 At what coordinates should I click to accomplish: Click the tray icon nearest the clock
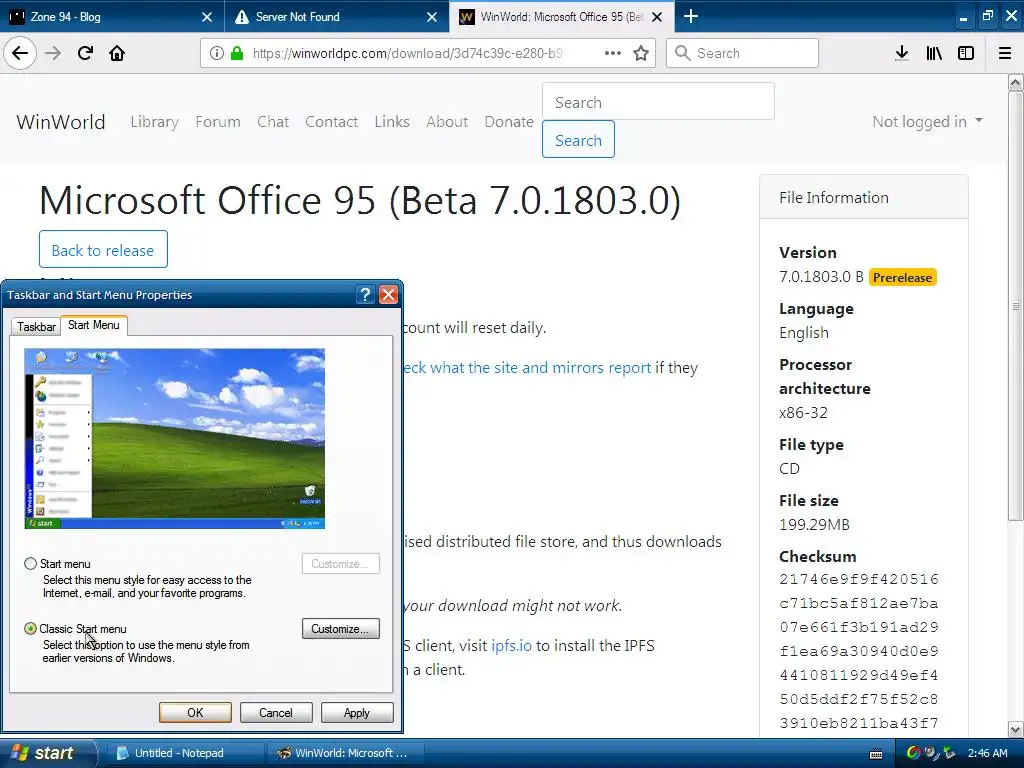click(950, 753)
